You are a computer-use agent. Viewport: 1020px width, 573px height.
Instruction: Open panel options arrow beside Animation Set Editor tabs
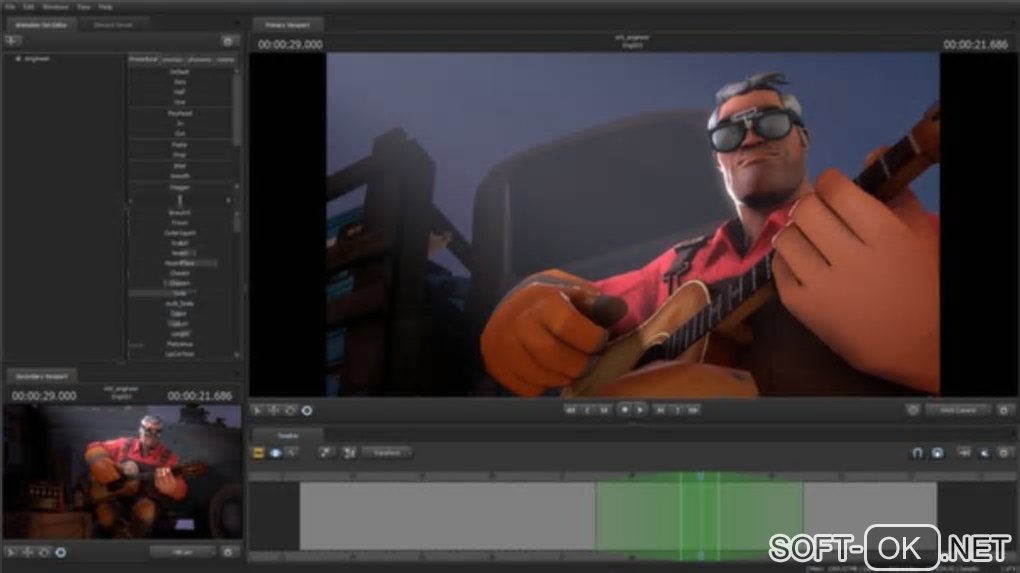236,25
